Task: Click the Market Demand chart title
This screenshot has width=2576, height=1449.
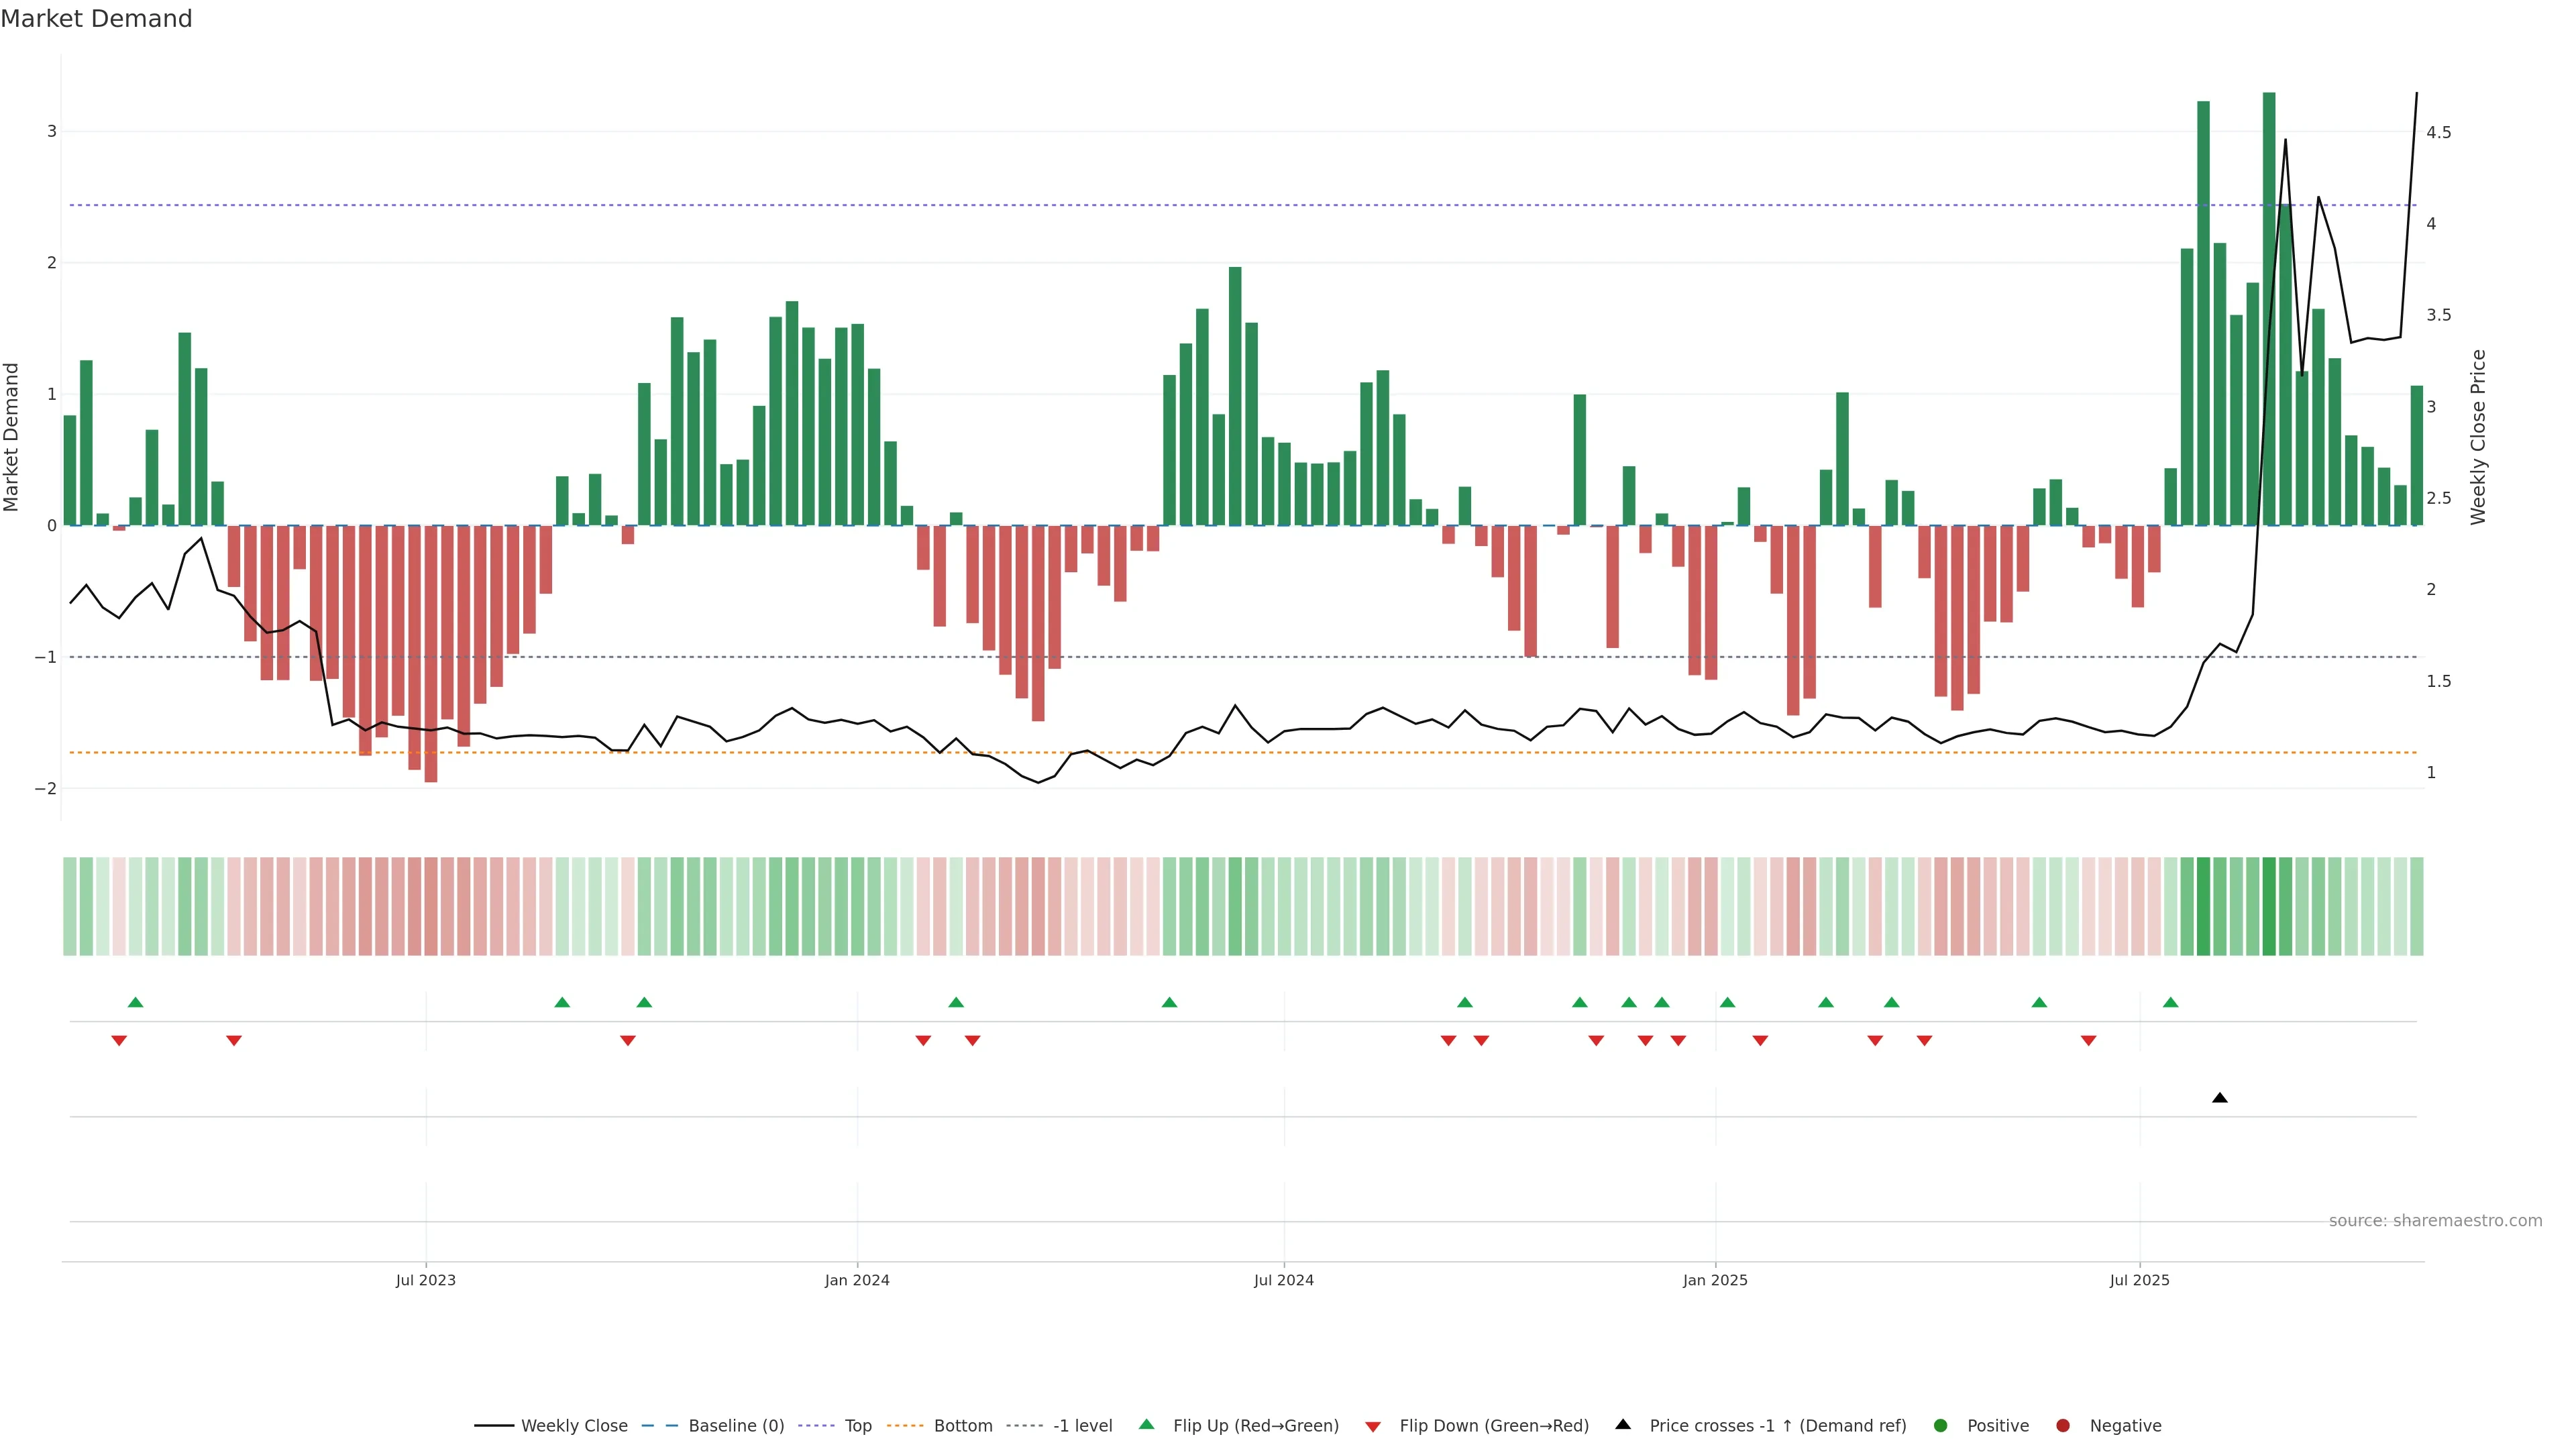Action: point(96,19)
